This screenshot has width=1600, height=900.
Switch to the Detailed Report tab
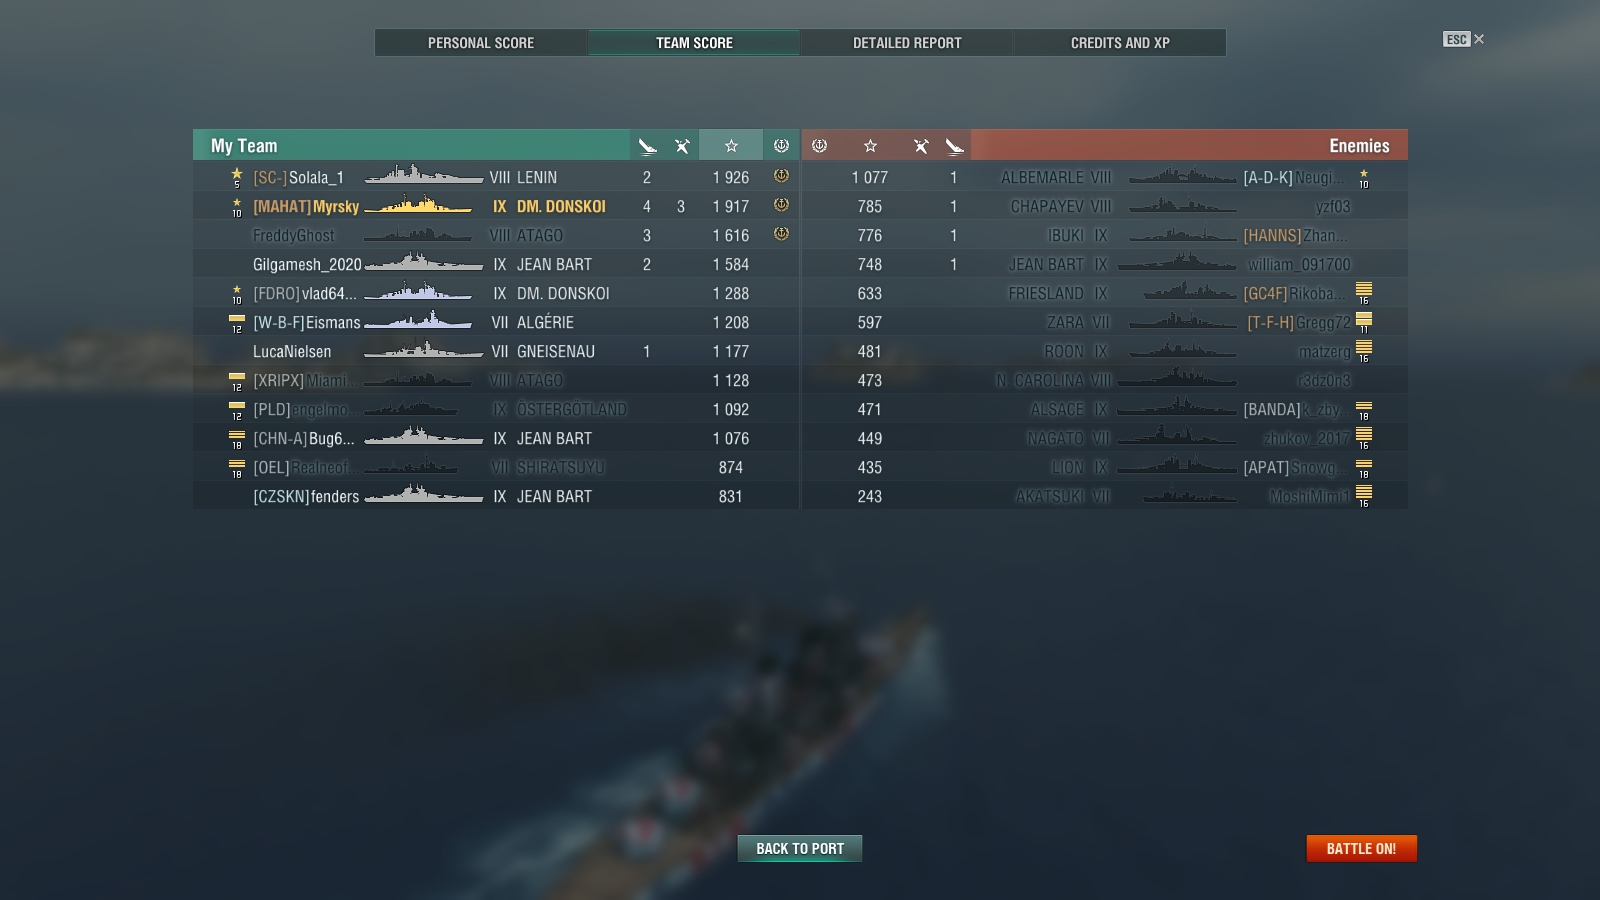point(907,43)
